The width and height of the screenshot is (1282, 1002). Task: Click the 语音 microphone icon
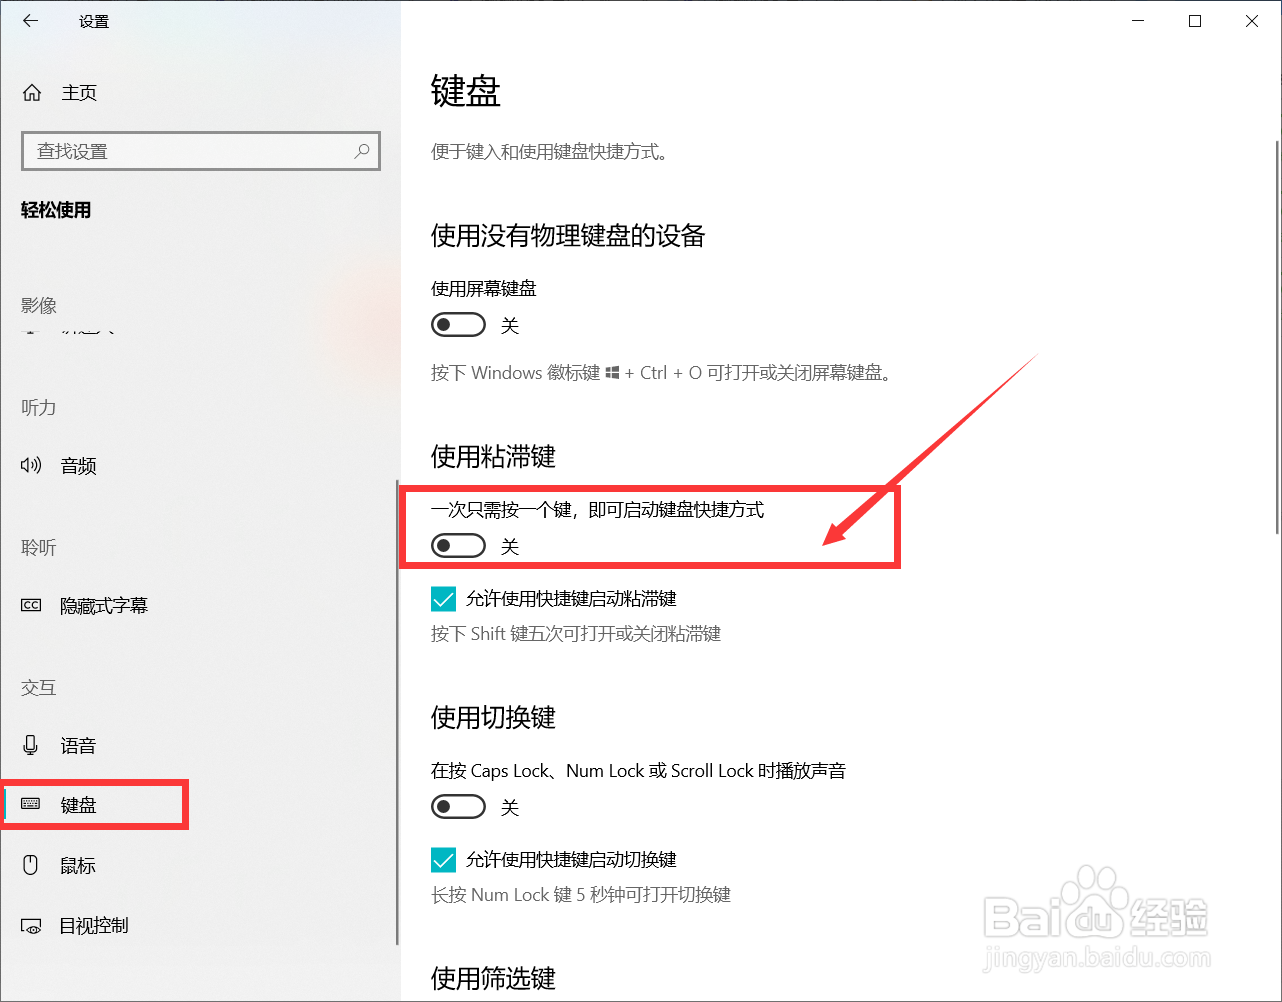[31, 745]
